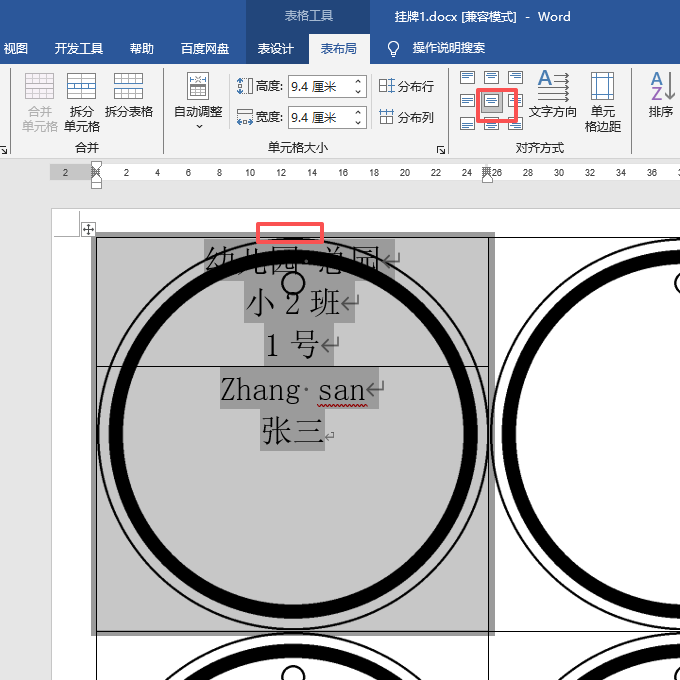This screenshot has width=680, height=680.
Task: Open the Cell Size dialog launcher
Action: 441,150
